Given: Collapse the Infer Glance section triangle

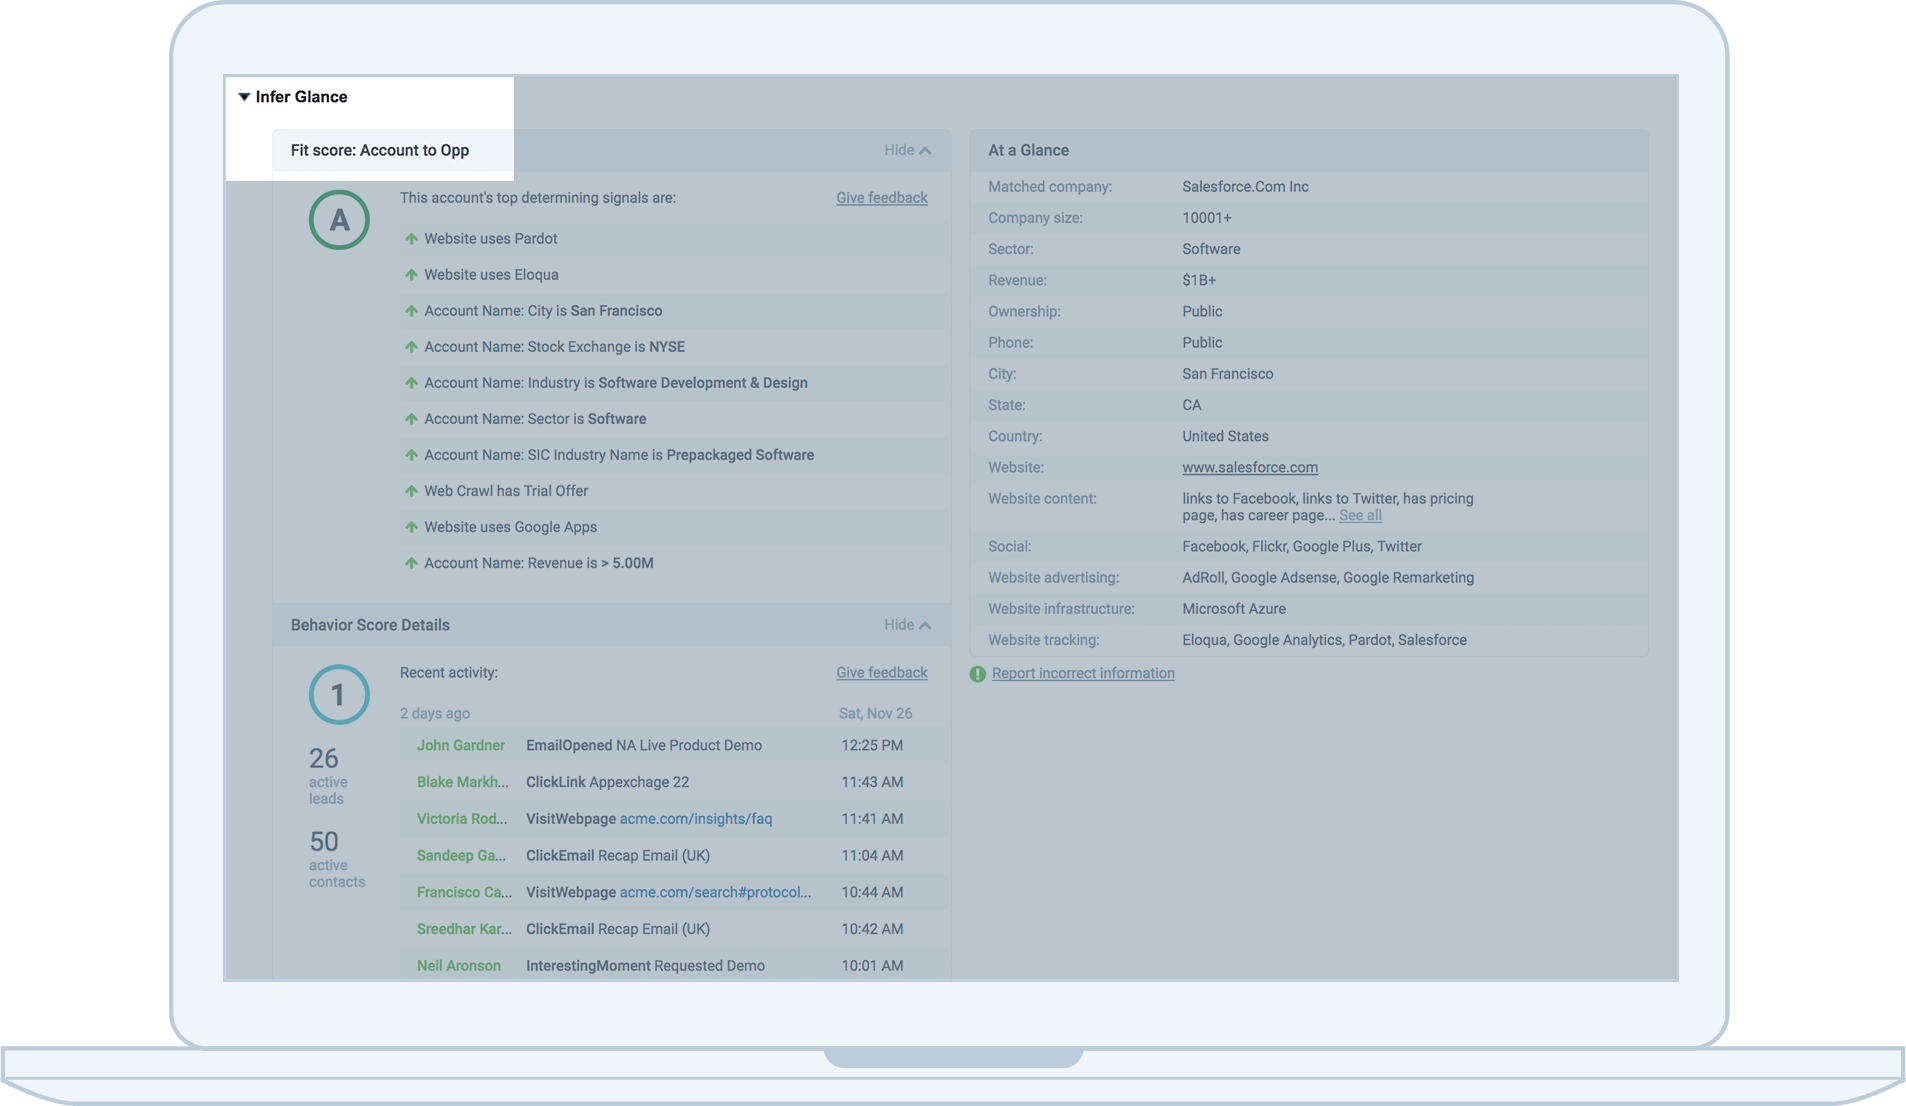Looking at the screenshot, I should pyautogui.click(x=244, y=97).
